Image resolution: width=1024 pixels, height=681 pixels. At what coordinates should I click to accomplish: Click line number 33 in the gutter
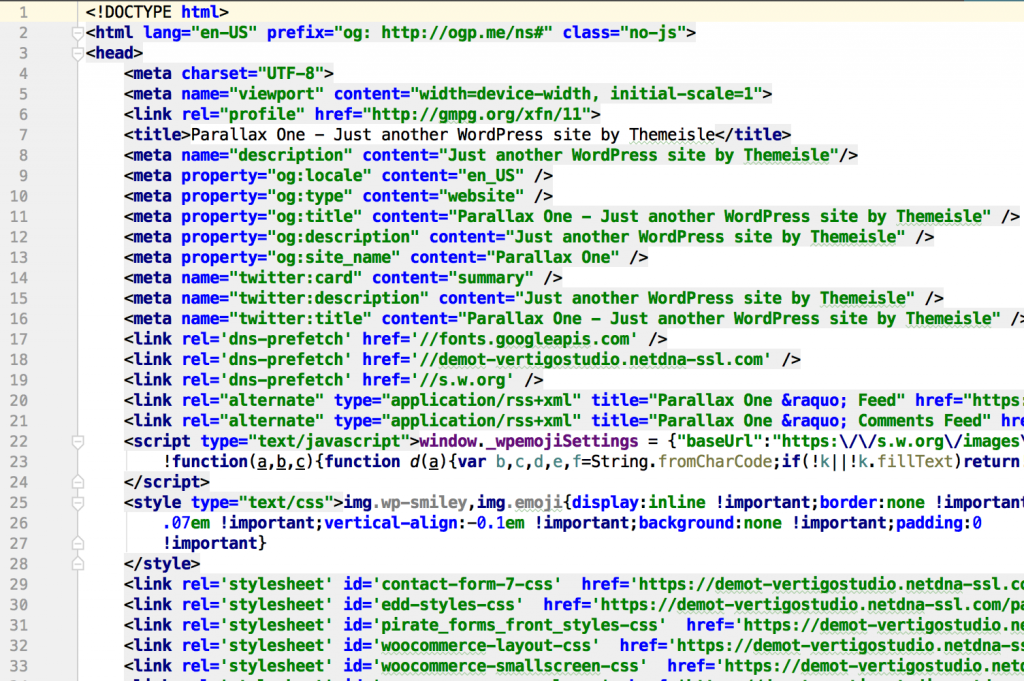coord(20,666)
